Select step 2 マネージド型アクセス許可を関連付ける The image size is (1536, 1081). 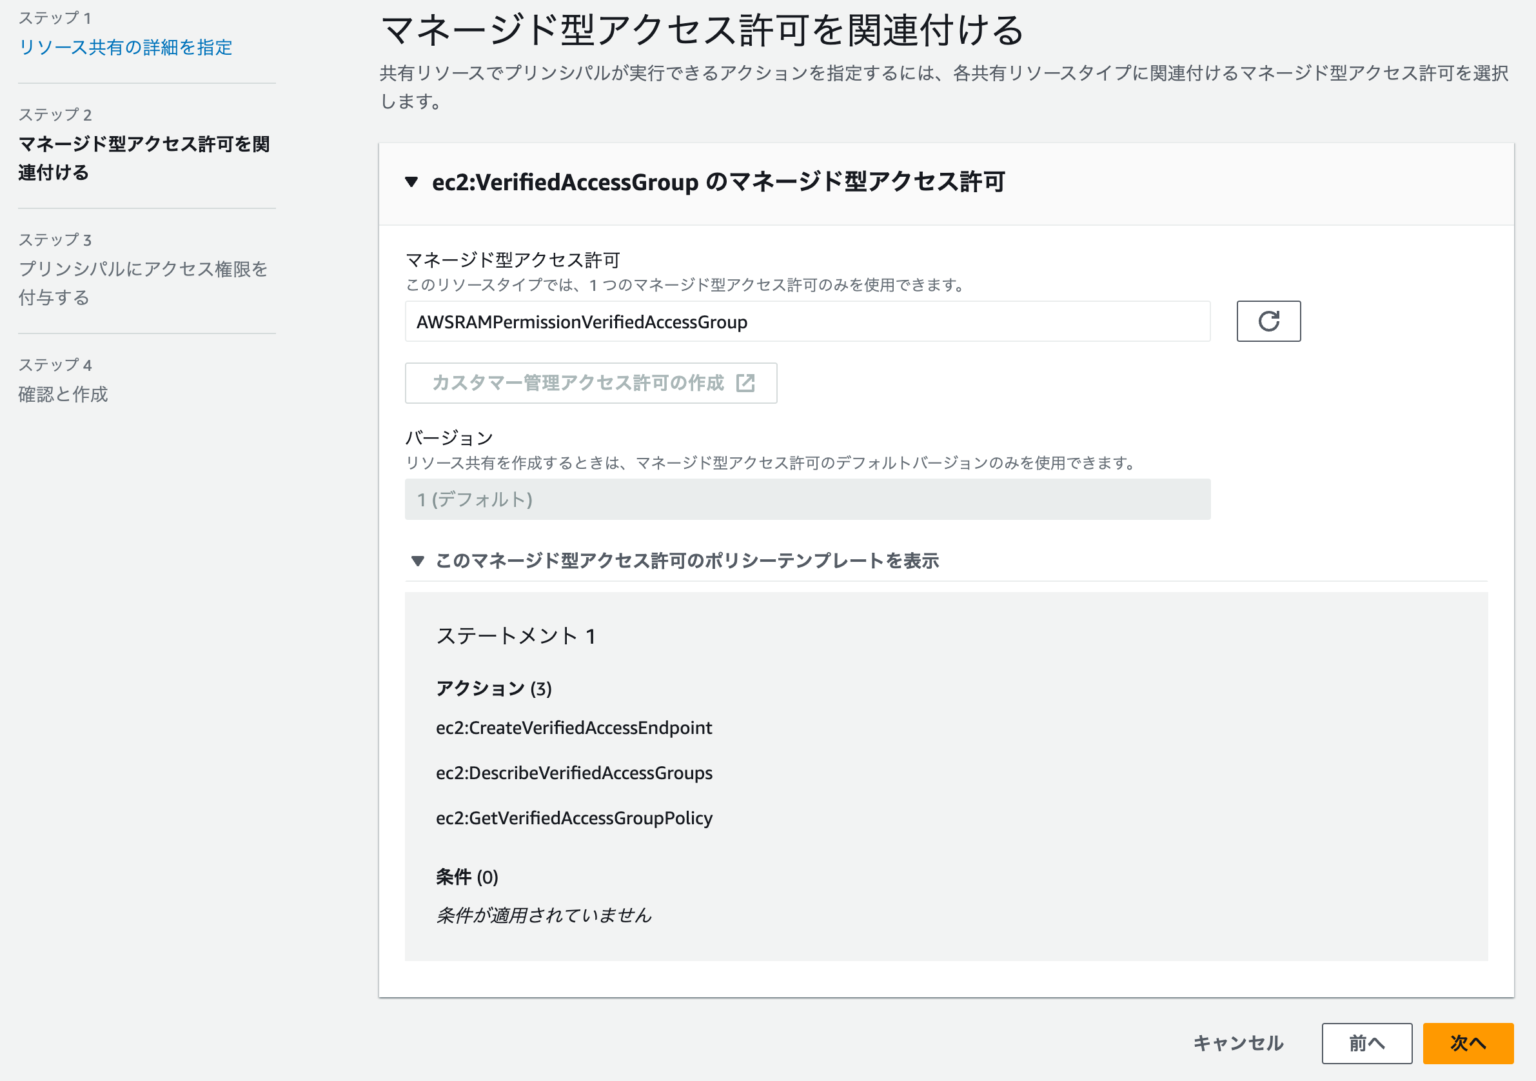(x=144, y=158)
